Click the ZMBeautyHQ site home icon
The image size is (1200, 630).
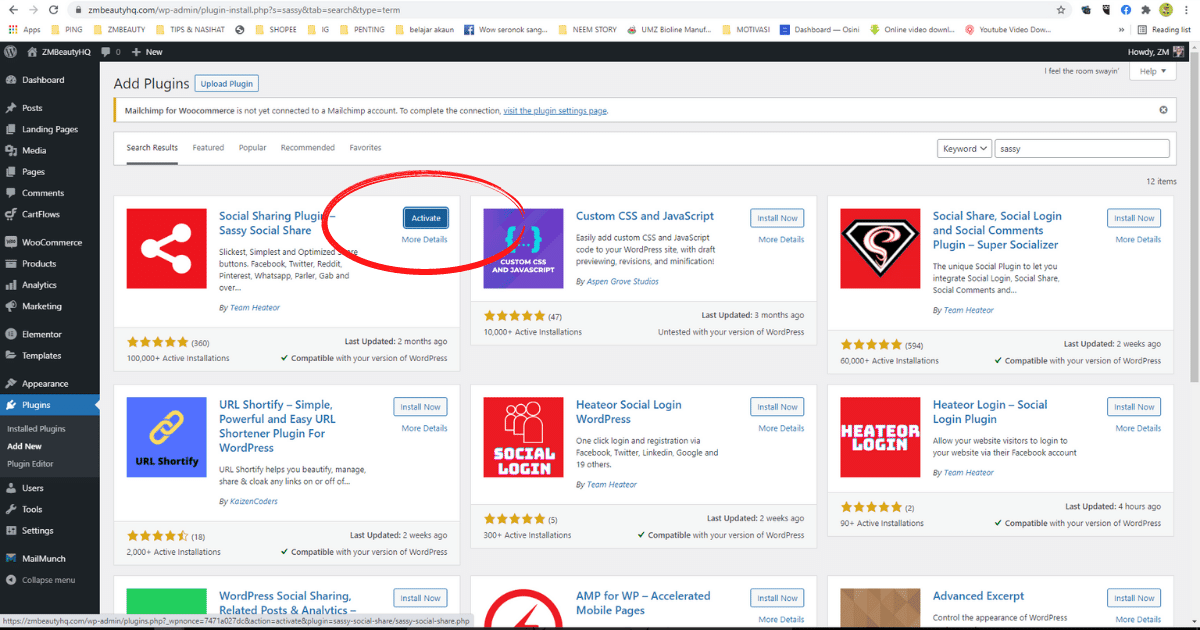[x=33, y=51]
